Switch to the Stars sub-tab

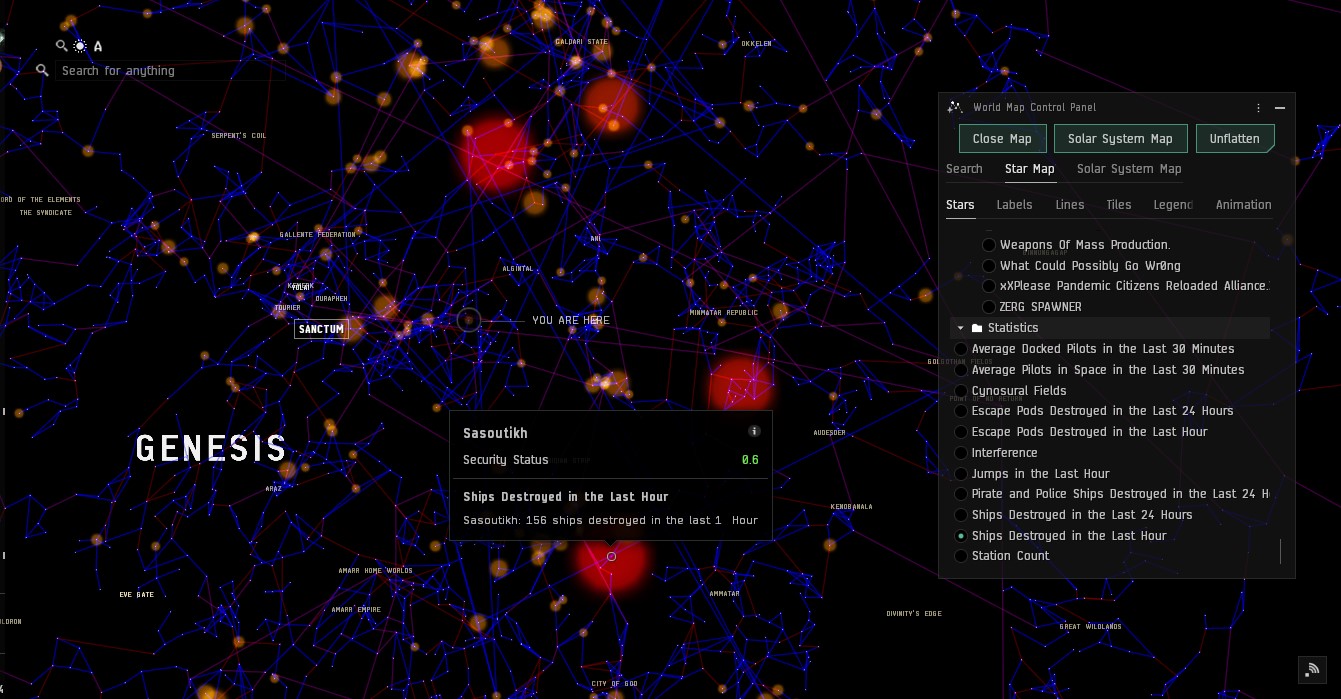[960, 205]
